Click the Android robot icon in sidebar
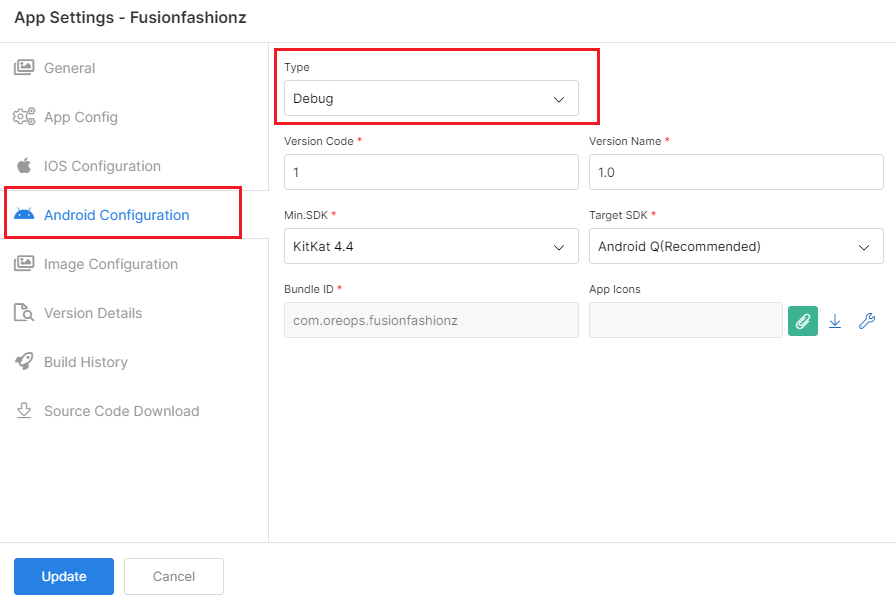896x607 pixels. 24,214
